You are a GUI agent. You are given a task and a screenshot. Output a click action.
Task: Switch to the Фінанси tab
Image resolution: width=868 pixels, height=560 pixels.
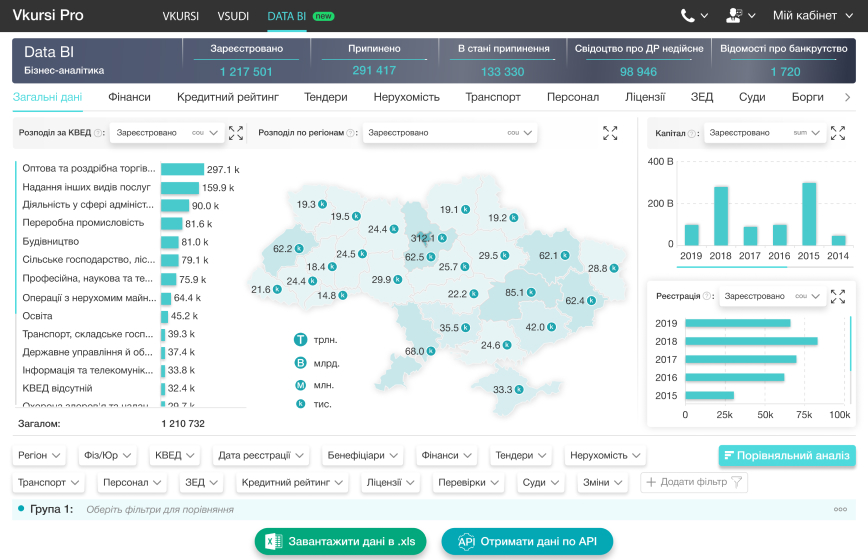[130, 97]
